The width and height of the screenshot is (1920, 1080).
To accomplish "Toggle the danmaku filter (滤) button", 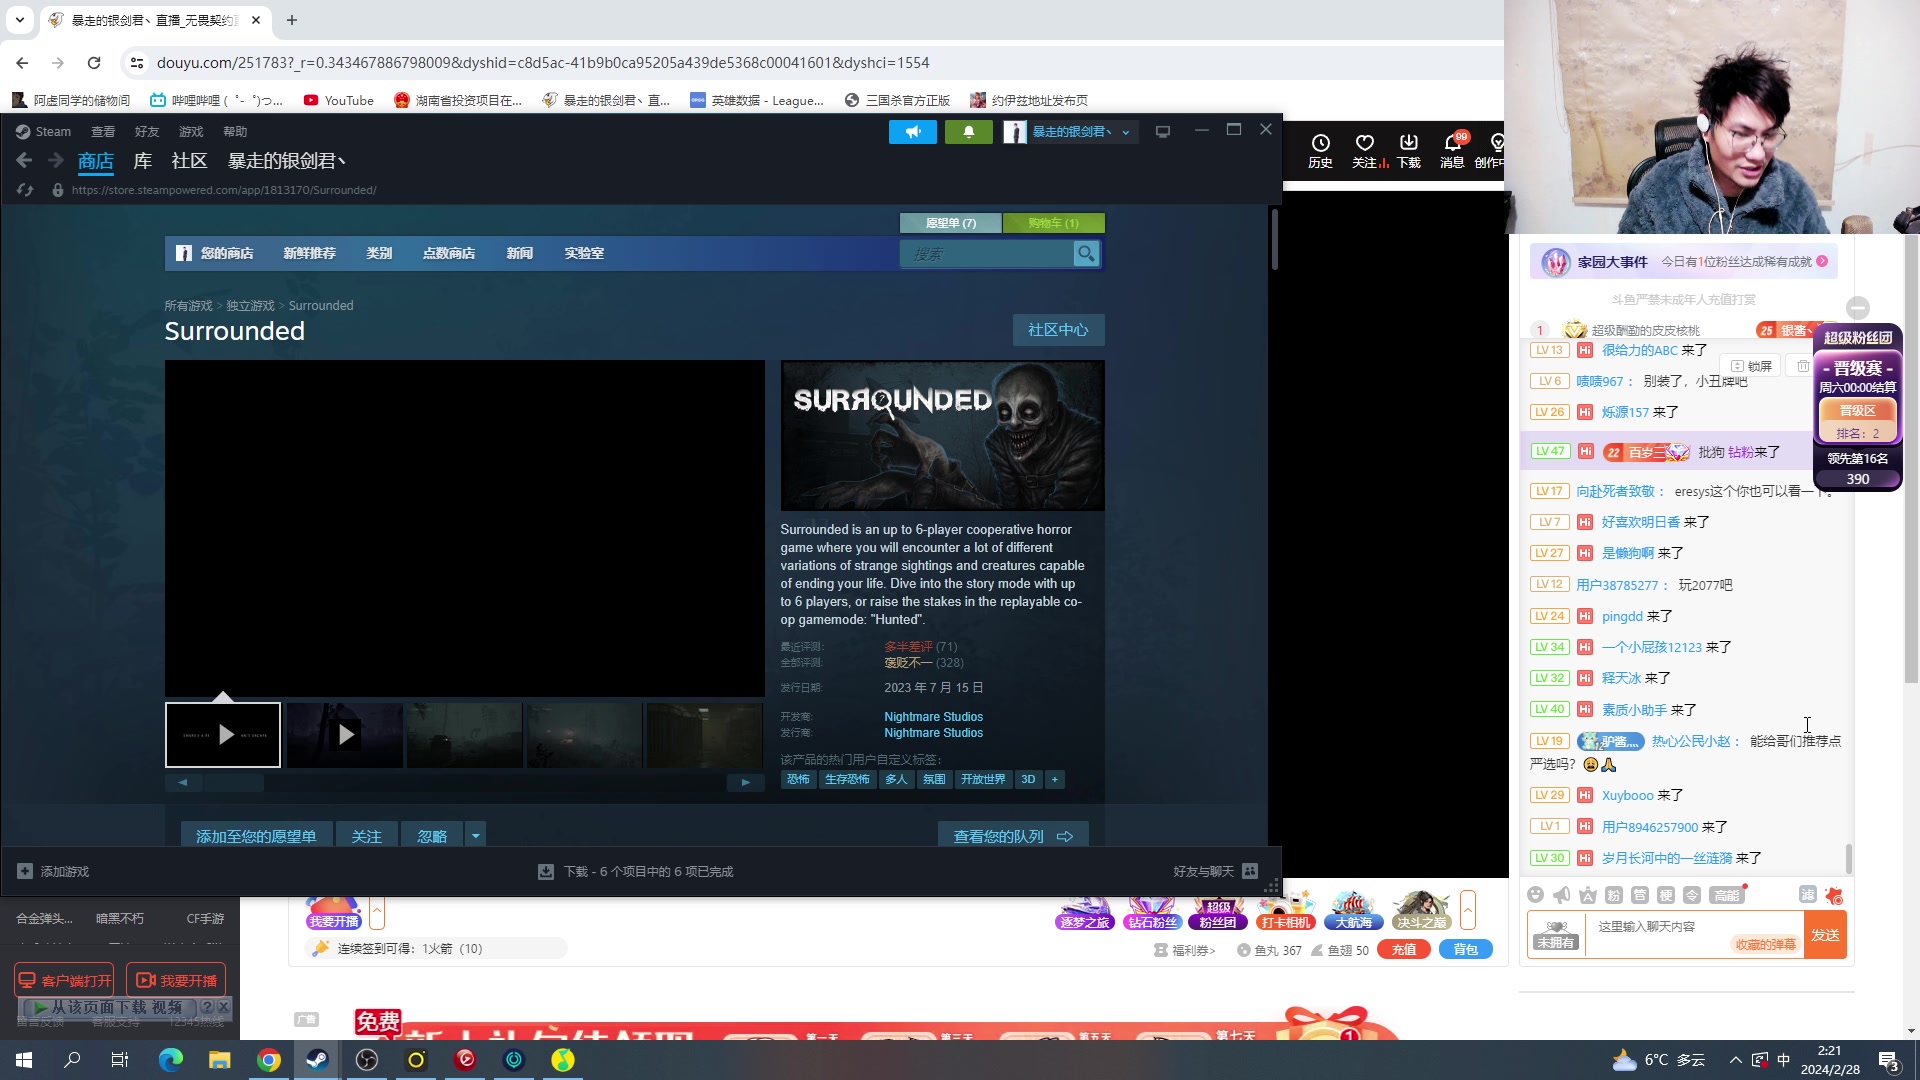I will click(1806, 895).
